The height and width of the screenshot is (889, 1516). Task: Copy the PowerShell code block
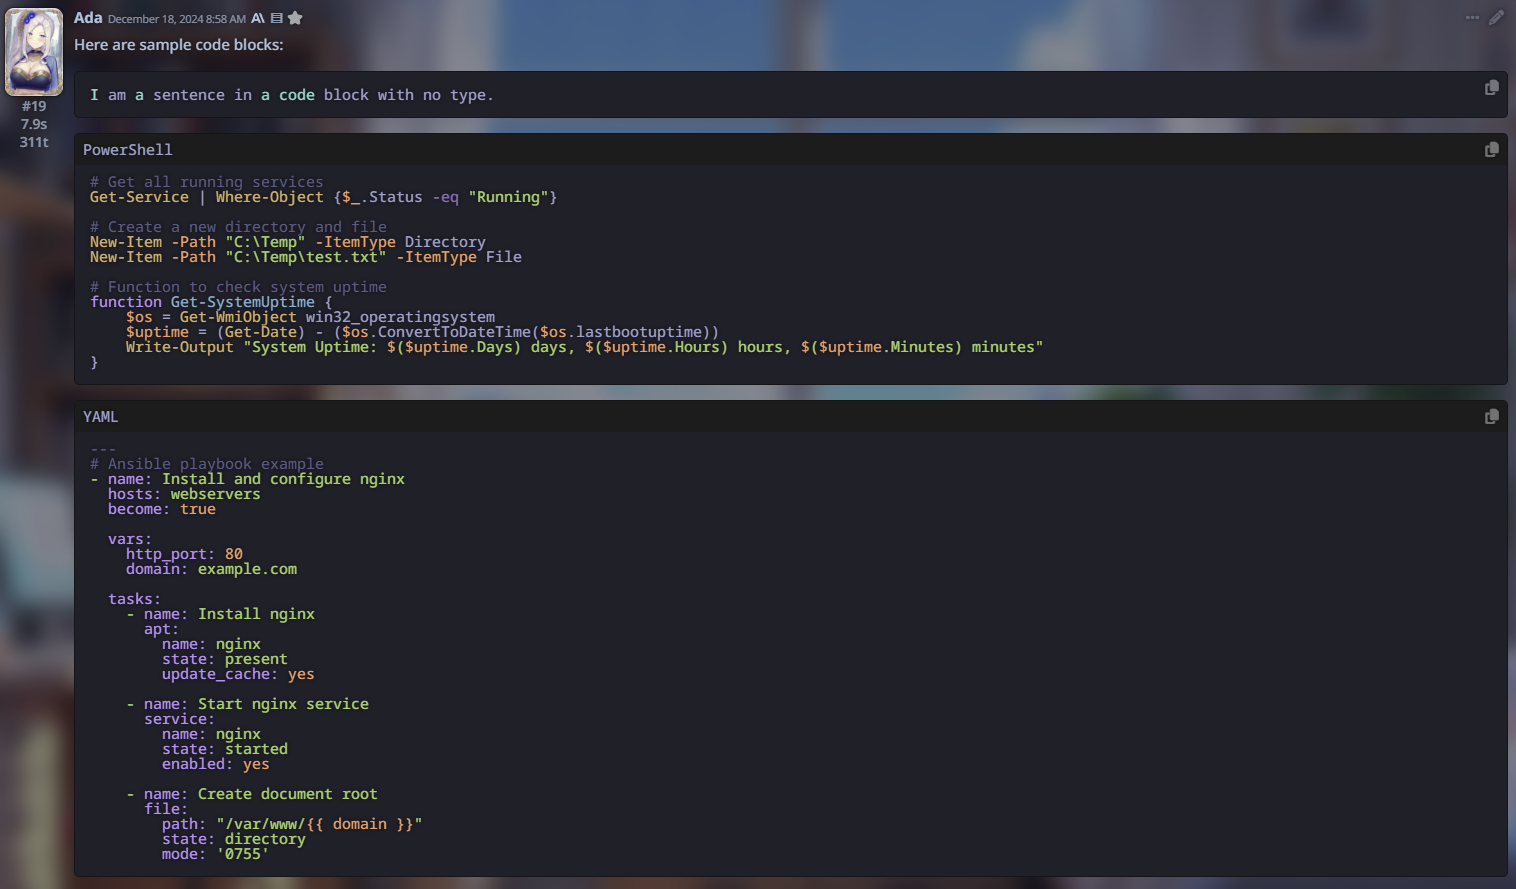(x=1491, y=150)
